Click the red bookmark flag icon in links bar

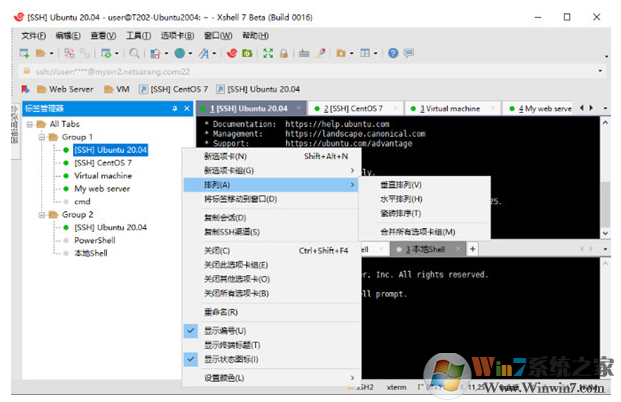(x=25, y=89)
